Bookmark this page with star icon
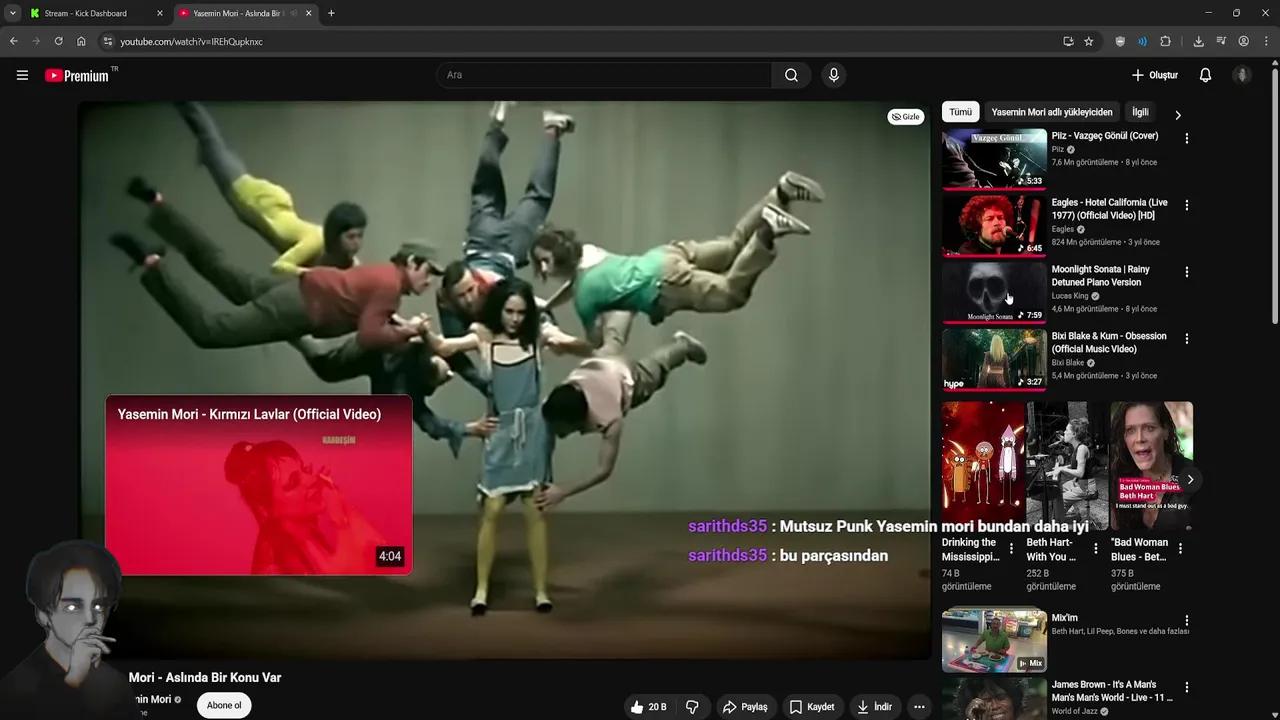 pyautogui.click(x=1089, y=41)
